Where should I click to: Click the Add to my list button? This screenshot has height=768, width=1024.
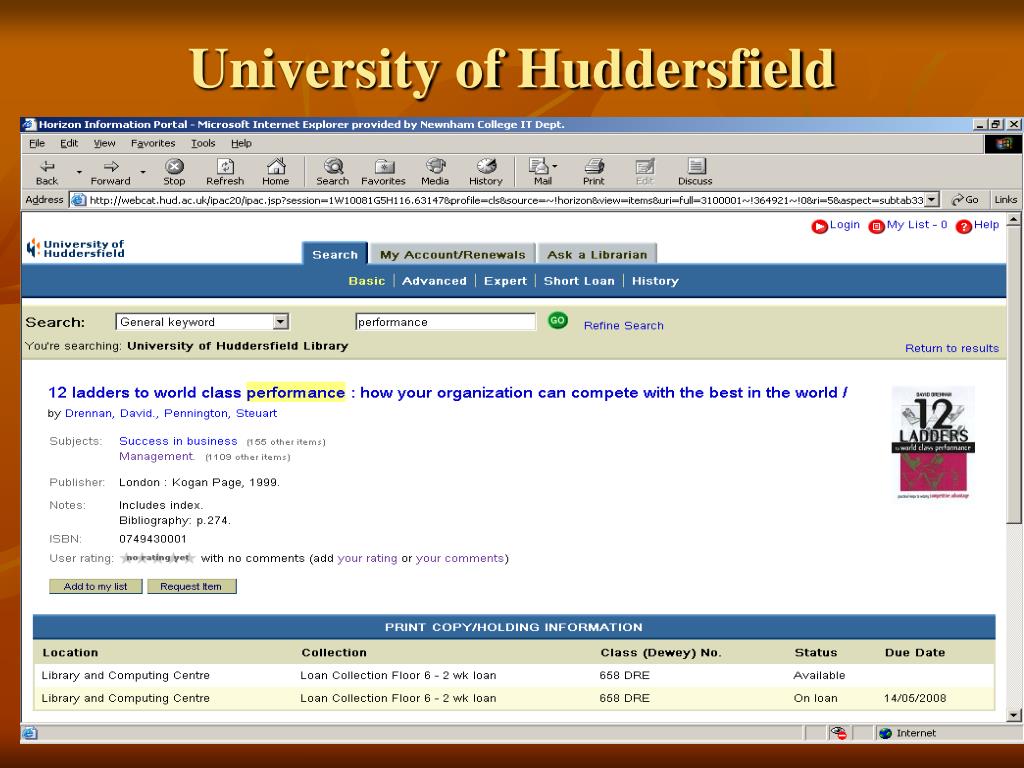(95, 586)
